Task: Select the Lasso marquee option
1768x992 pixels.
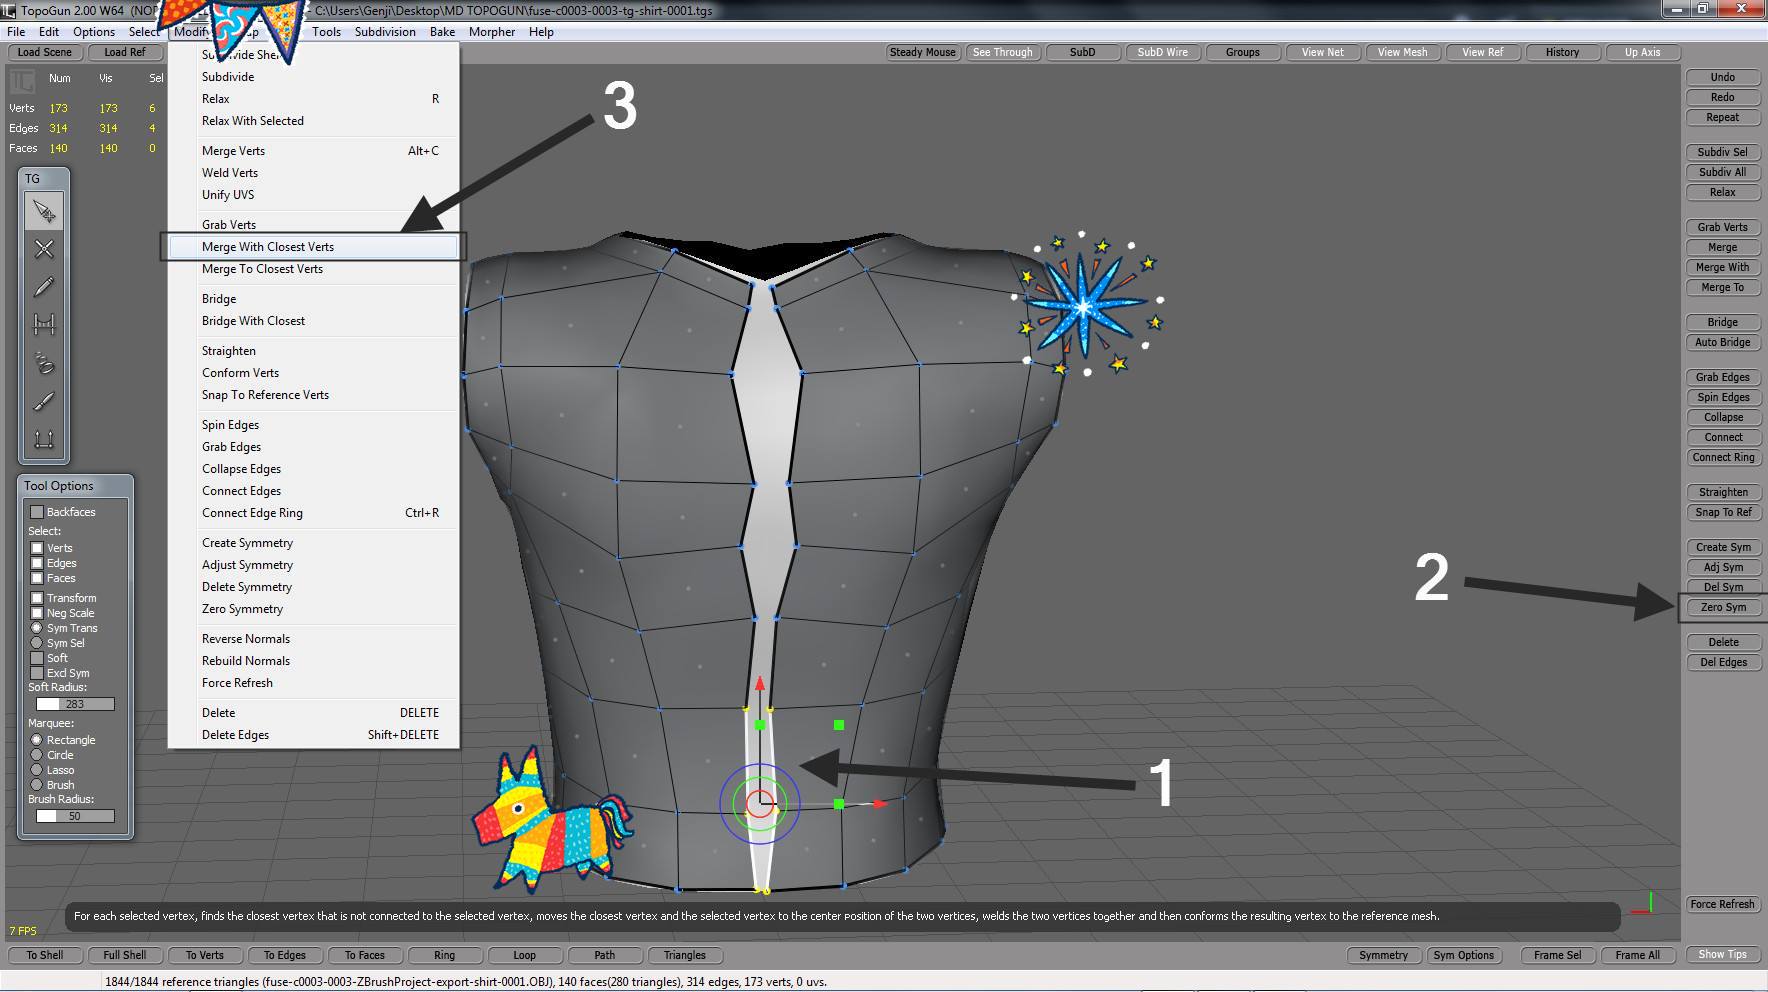Action: pos(37,770)
